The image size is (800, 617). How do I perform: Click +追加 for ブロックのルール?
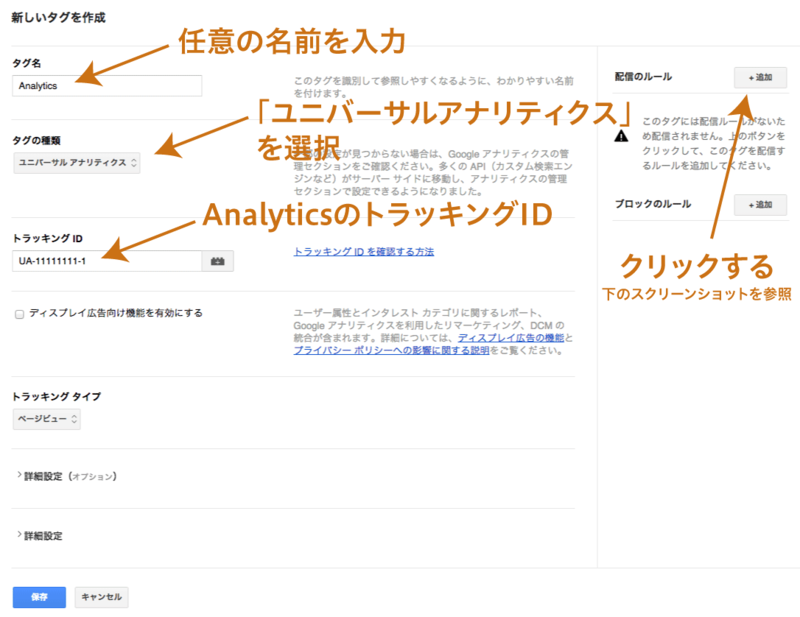pos(760,205)
